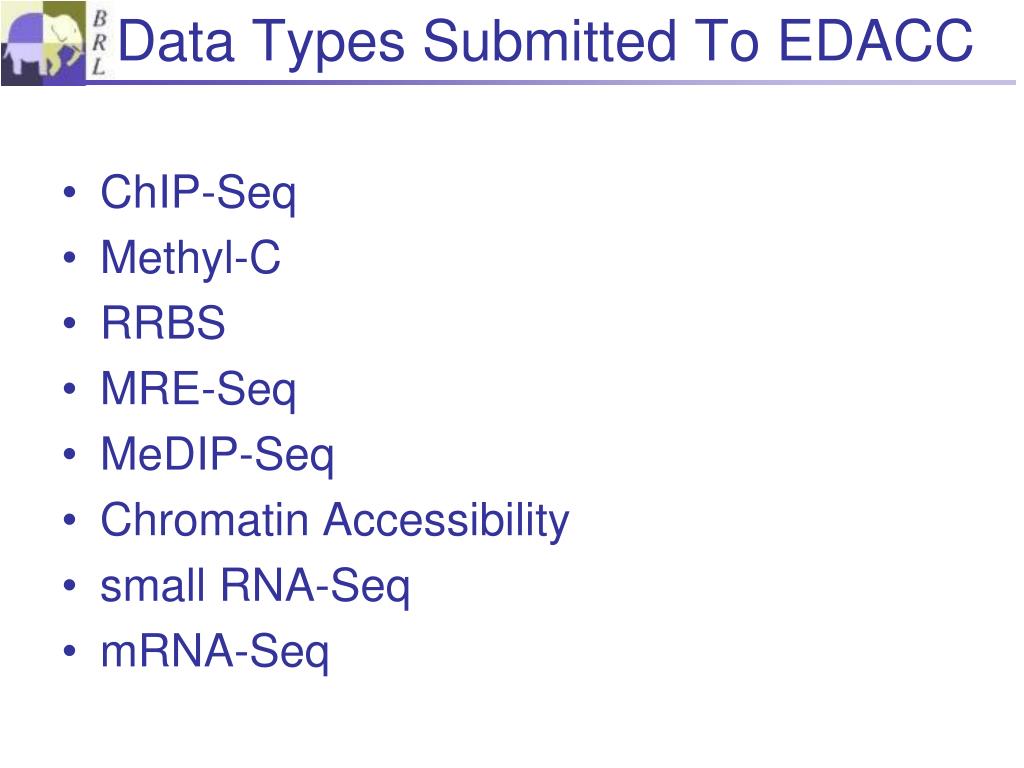This screenshot has height=768, width=1024.
Task: Click the bullet dot before Methyl-C
Action: (70, 258)
